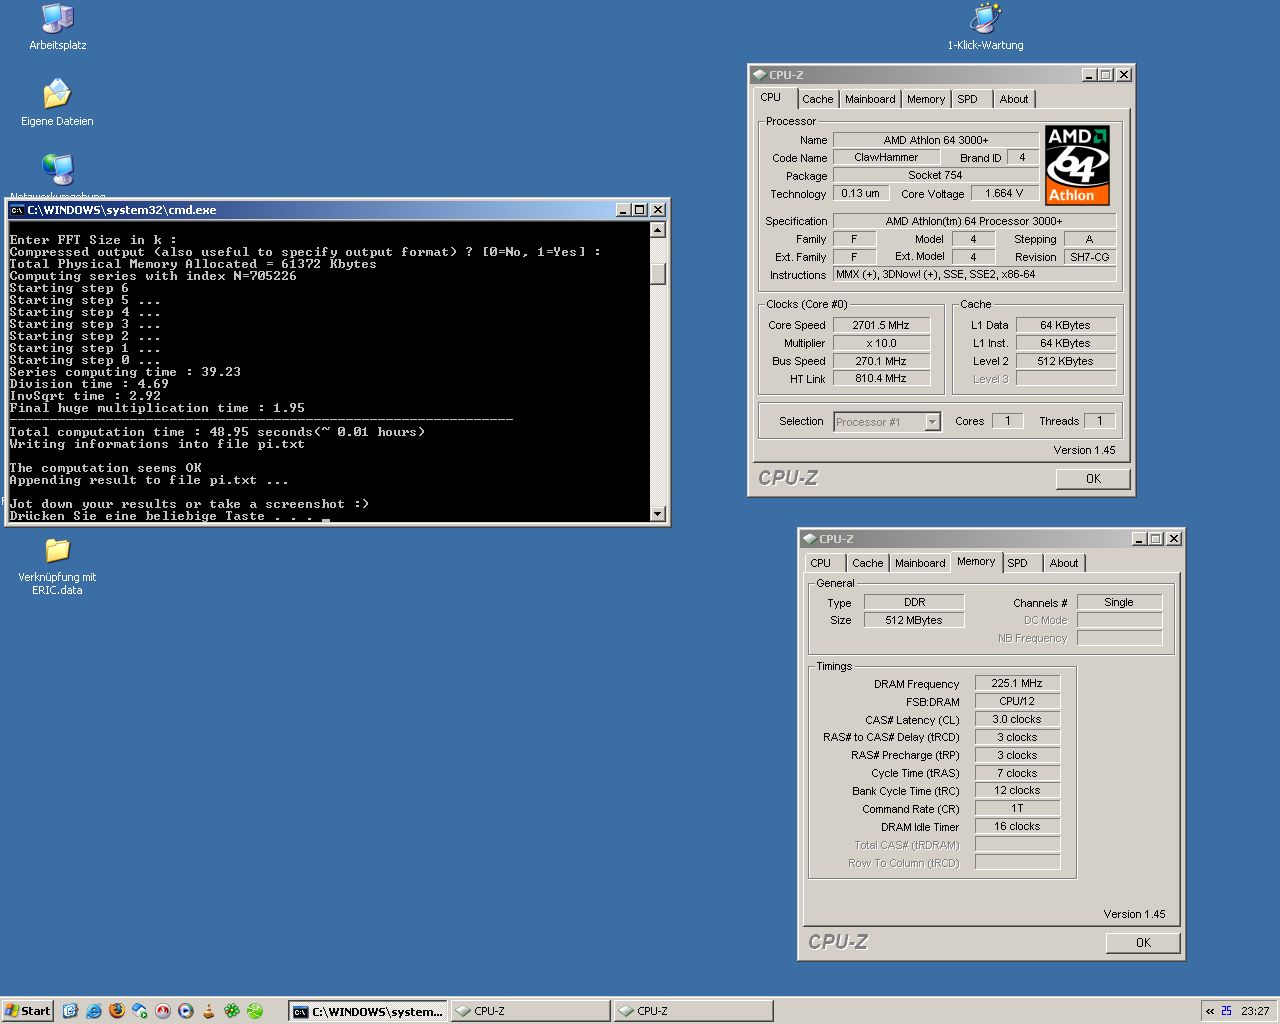Click the Name field AMD Athlon 64 3000+
Screen dimensions: 1280x1024
936,140
